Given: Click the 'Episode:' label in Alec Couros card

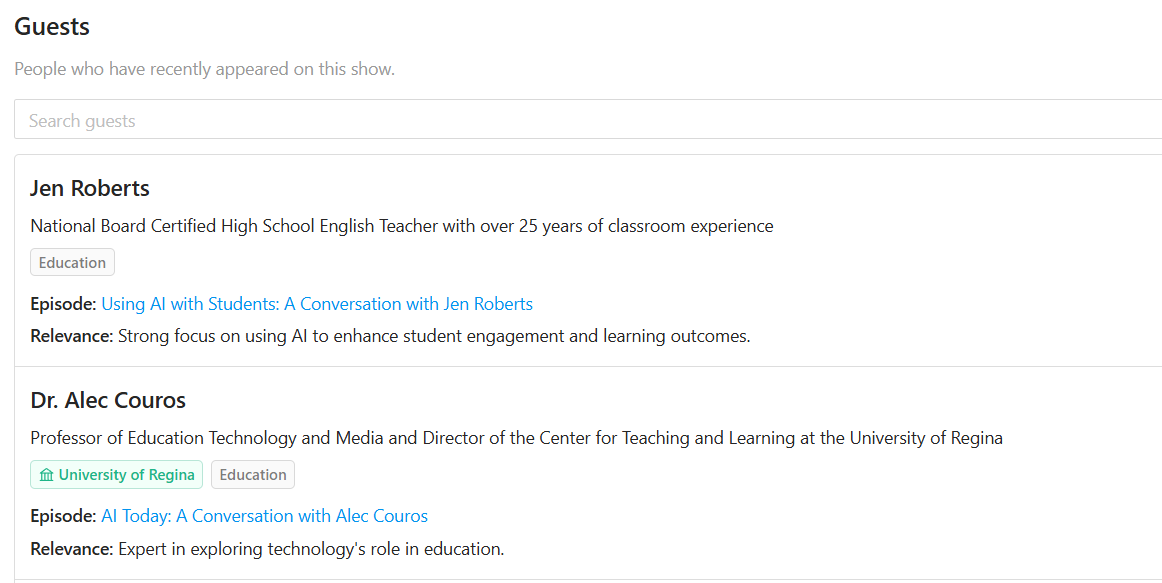Looking at the screenshot, I should pyautogui.click(x=63, y=516).
